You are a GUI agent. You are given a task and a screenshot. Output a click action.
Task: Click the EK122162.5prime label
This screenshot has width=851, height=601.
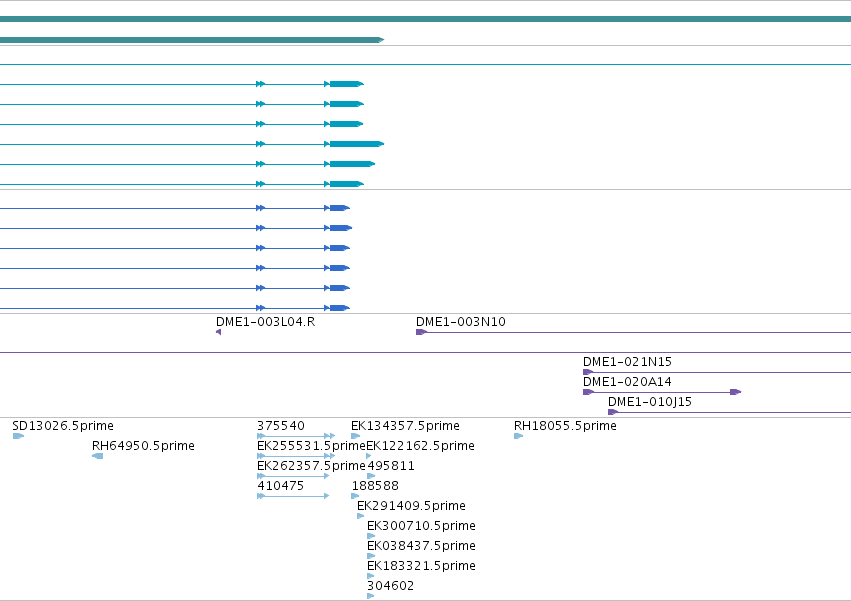point(421,446)
